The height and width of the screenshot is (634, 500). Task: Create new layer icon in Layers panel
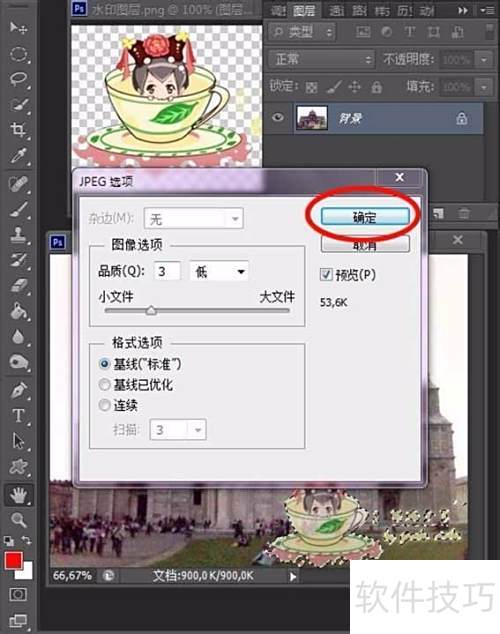[x=438, y=213]
